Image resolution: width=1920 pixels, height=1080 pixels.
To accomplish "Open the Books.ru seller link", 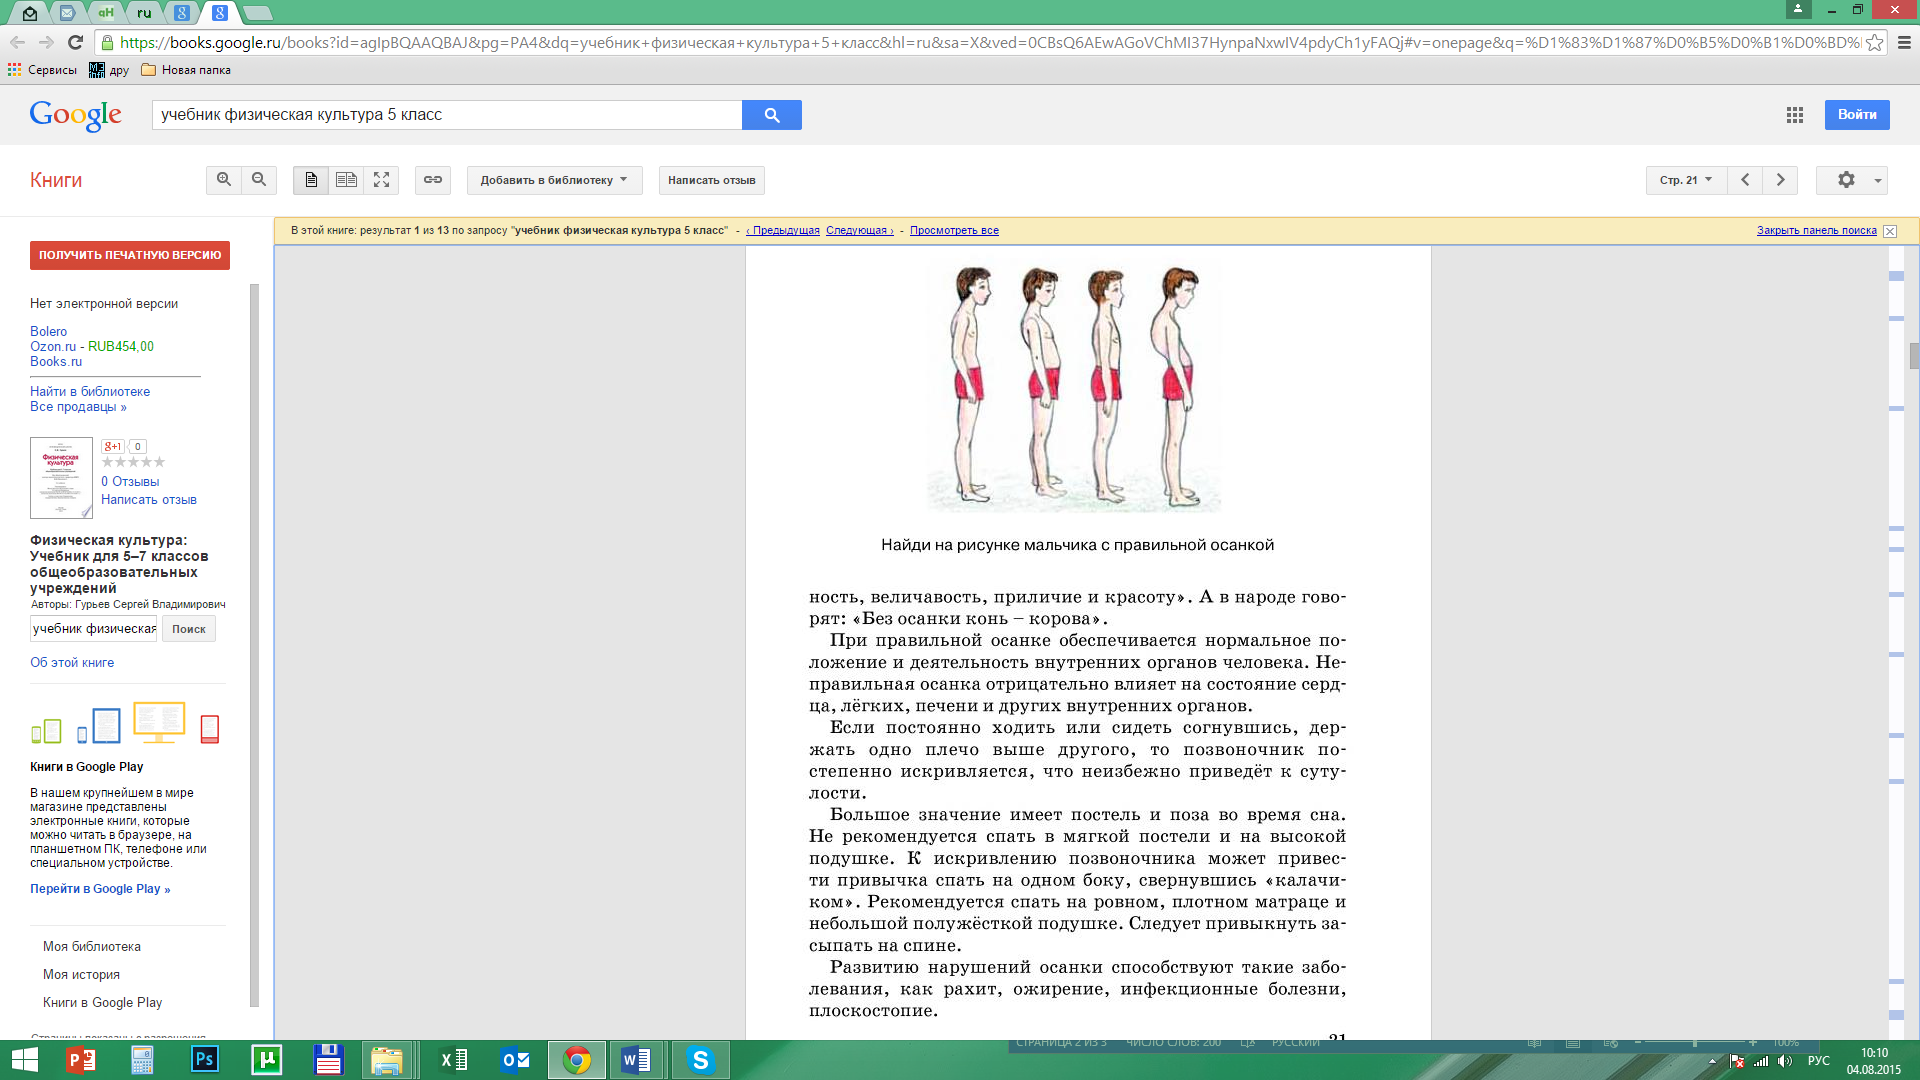I will 56,361.
